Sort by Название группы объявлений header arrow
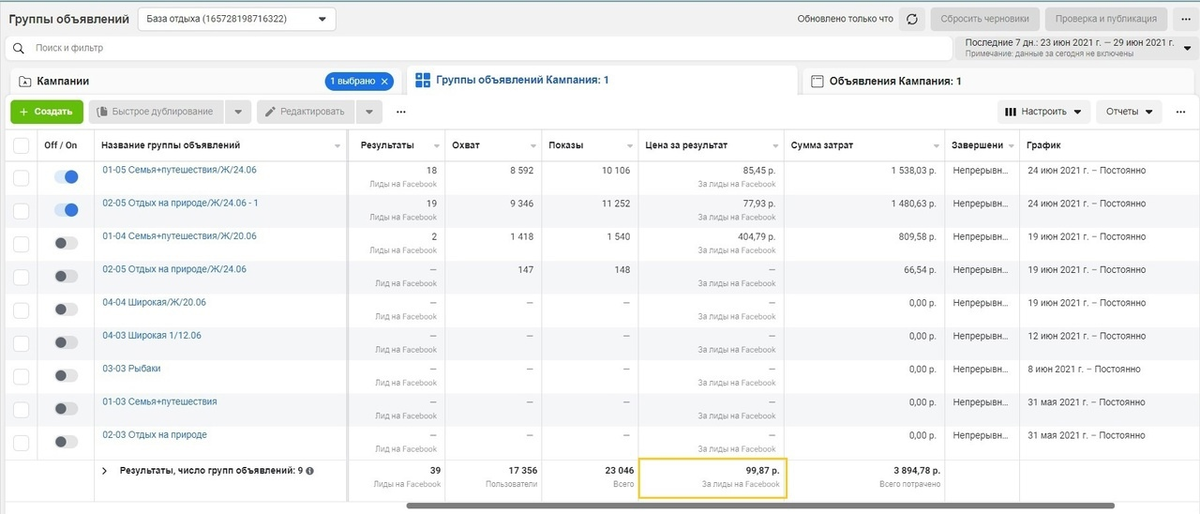This screenshot has height=514, width=1200. point(337,146)
